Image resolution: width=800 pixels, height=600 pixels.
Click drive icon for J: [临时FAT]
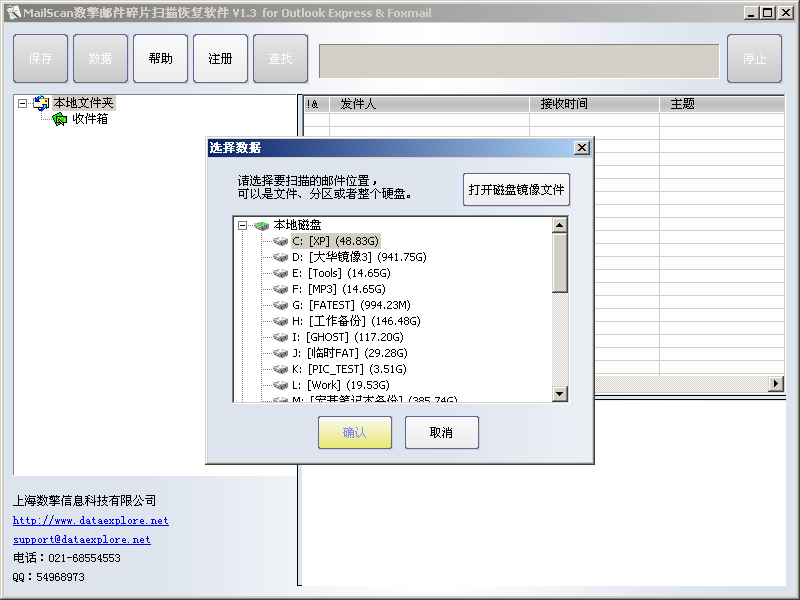pyautogui.click(x=280, y=353)
